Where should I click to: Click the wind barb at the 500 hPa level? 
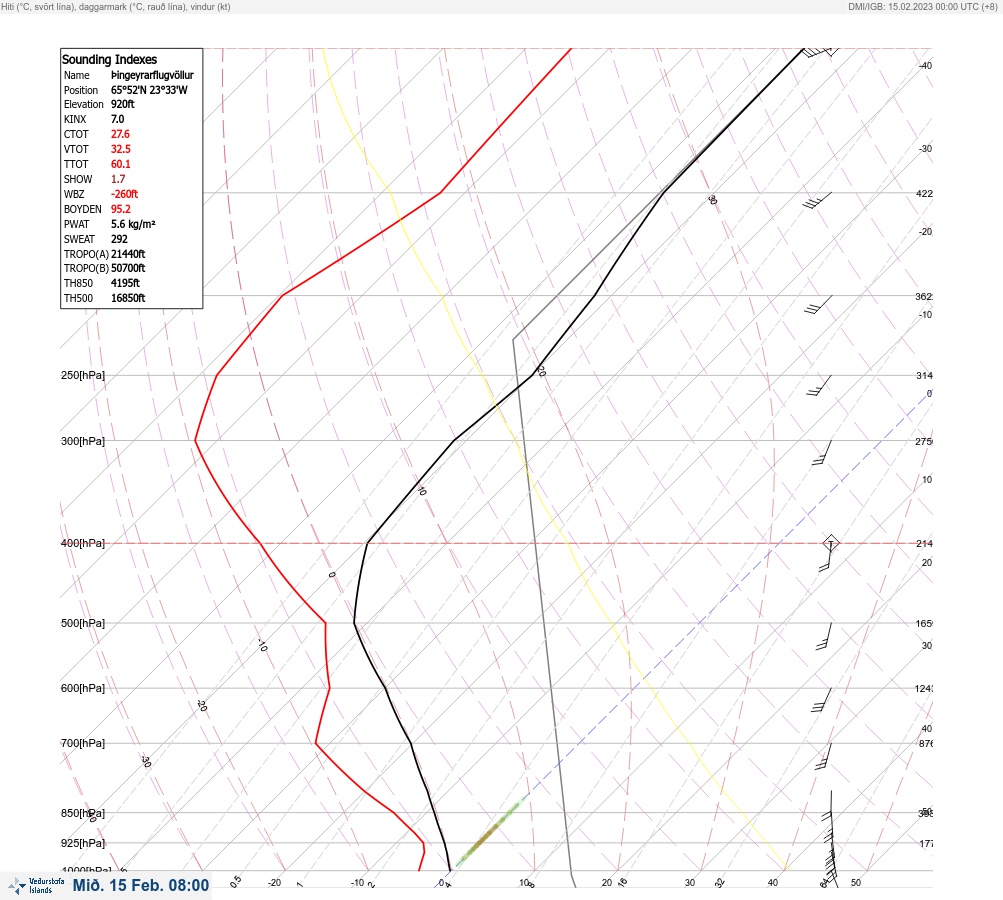pos(825,636)
